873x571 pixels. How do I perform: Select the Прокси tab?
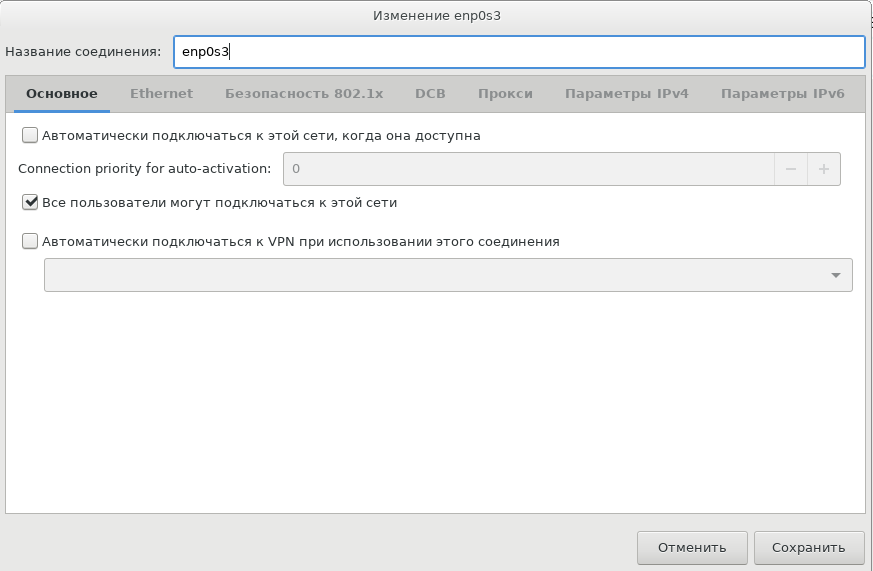505,94
